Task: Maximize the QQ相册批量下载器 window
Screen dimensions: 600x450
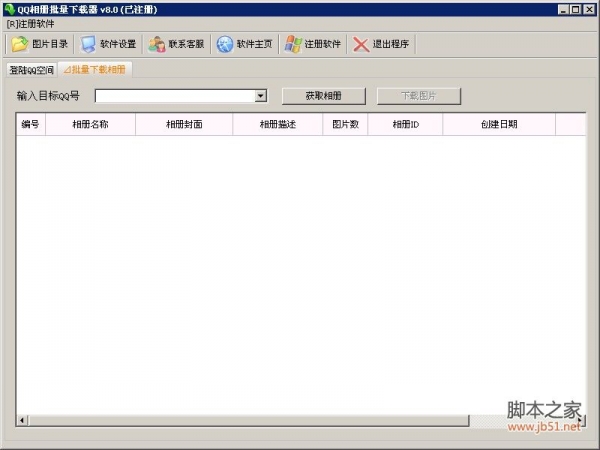Action: click(x=576, y=9)
